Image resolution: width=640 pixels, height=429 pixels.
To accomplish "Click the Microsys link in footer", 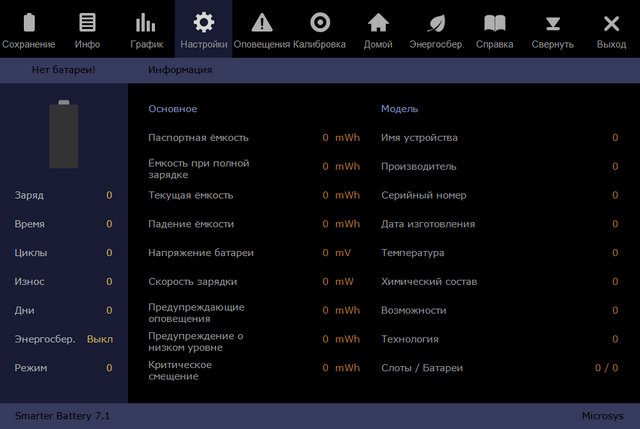I will tap(603, 414).
